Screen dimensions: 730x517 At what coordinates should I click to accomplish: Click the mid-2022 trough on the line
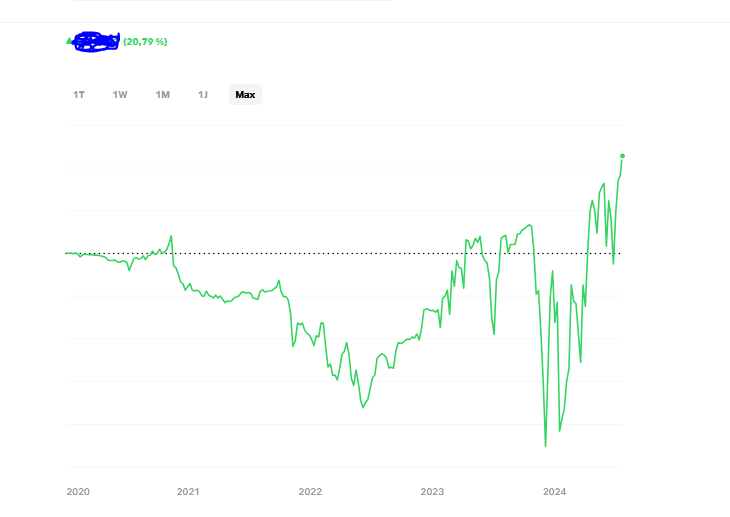pos(363,408)
